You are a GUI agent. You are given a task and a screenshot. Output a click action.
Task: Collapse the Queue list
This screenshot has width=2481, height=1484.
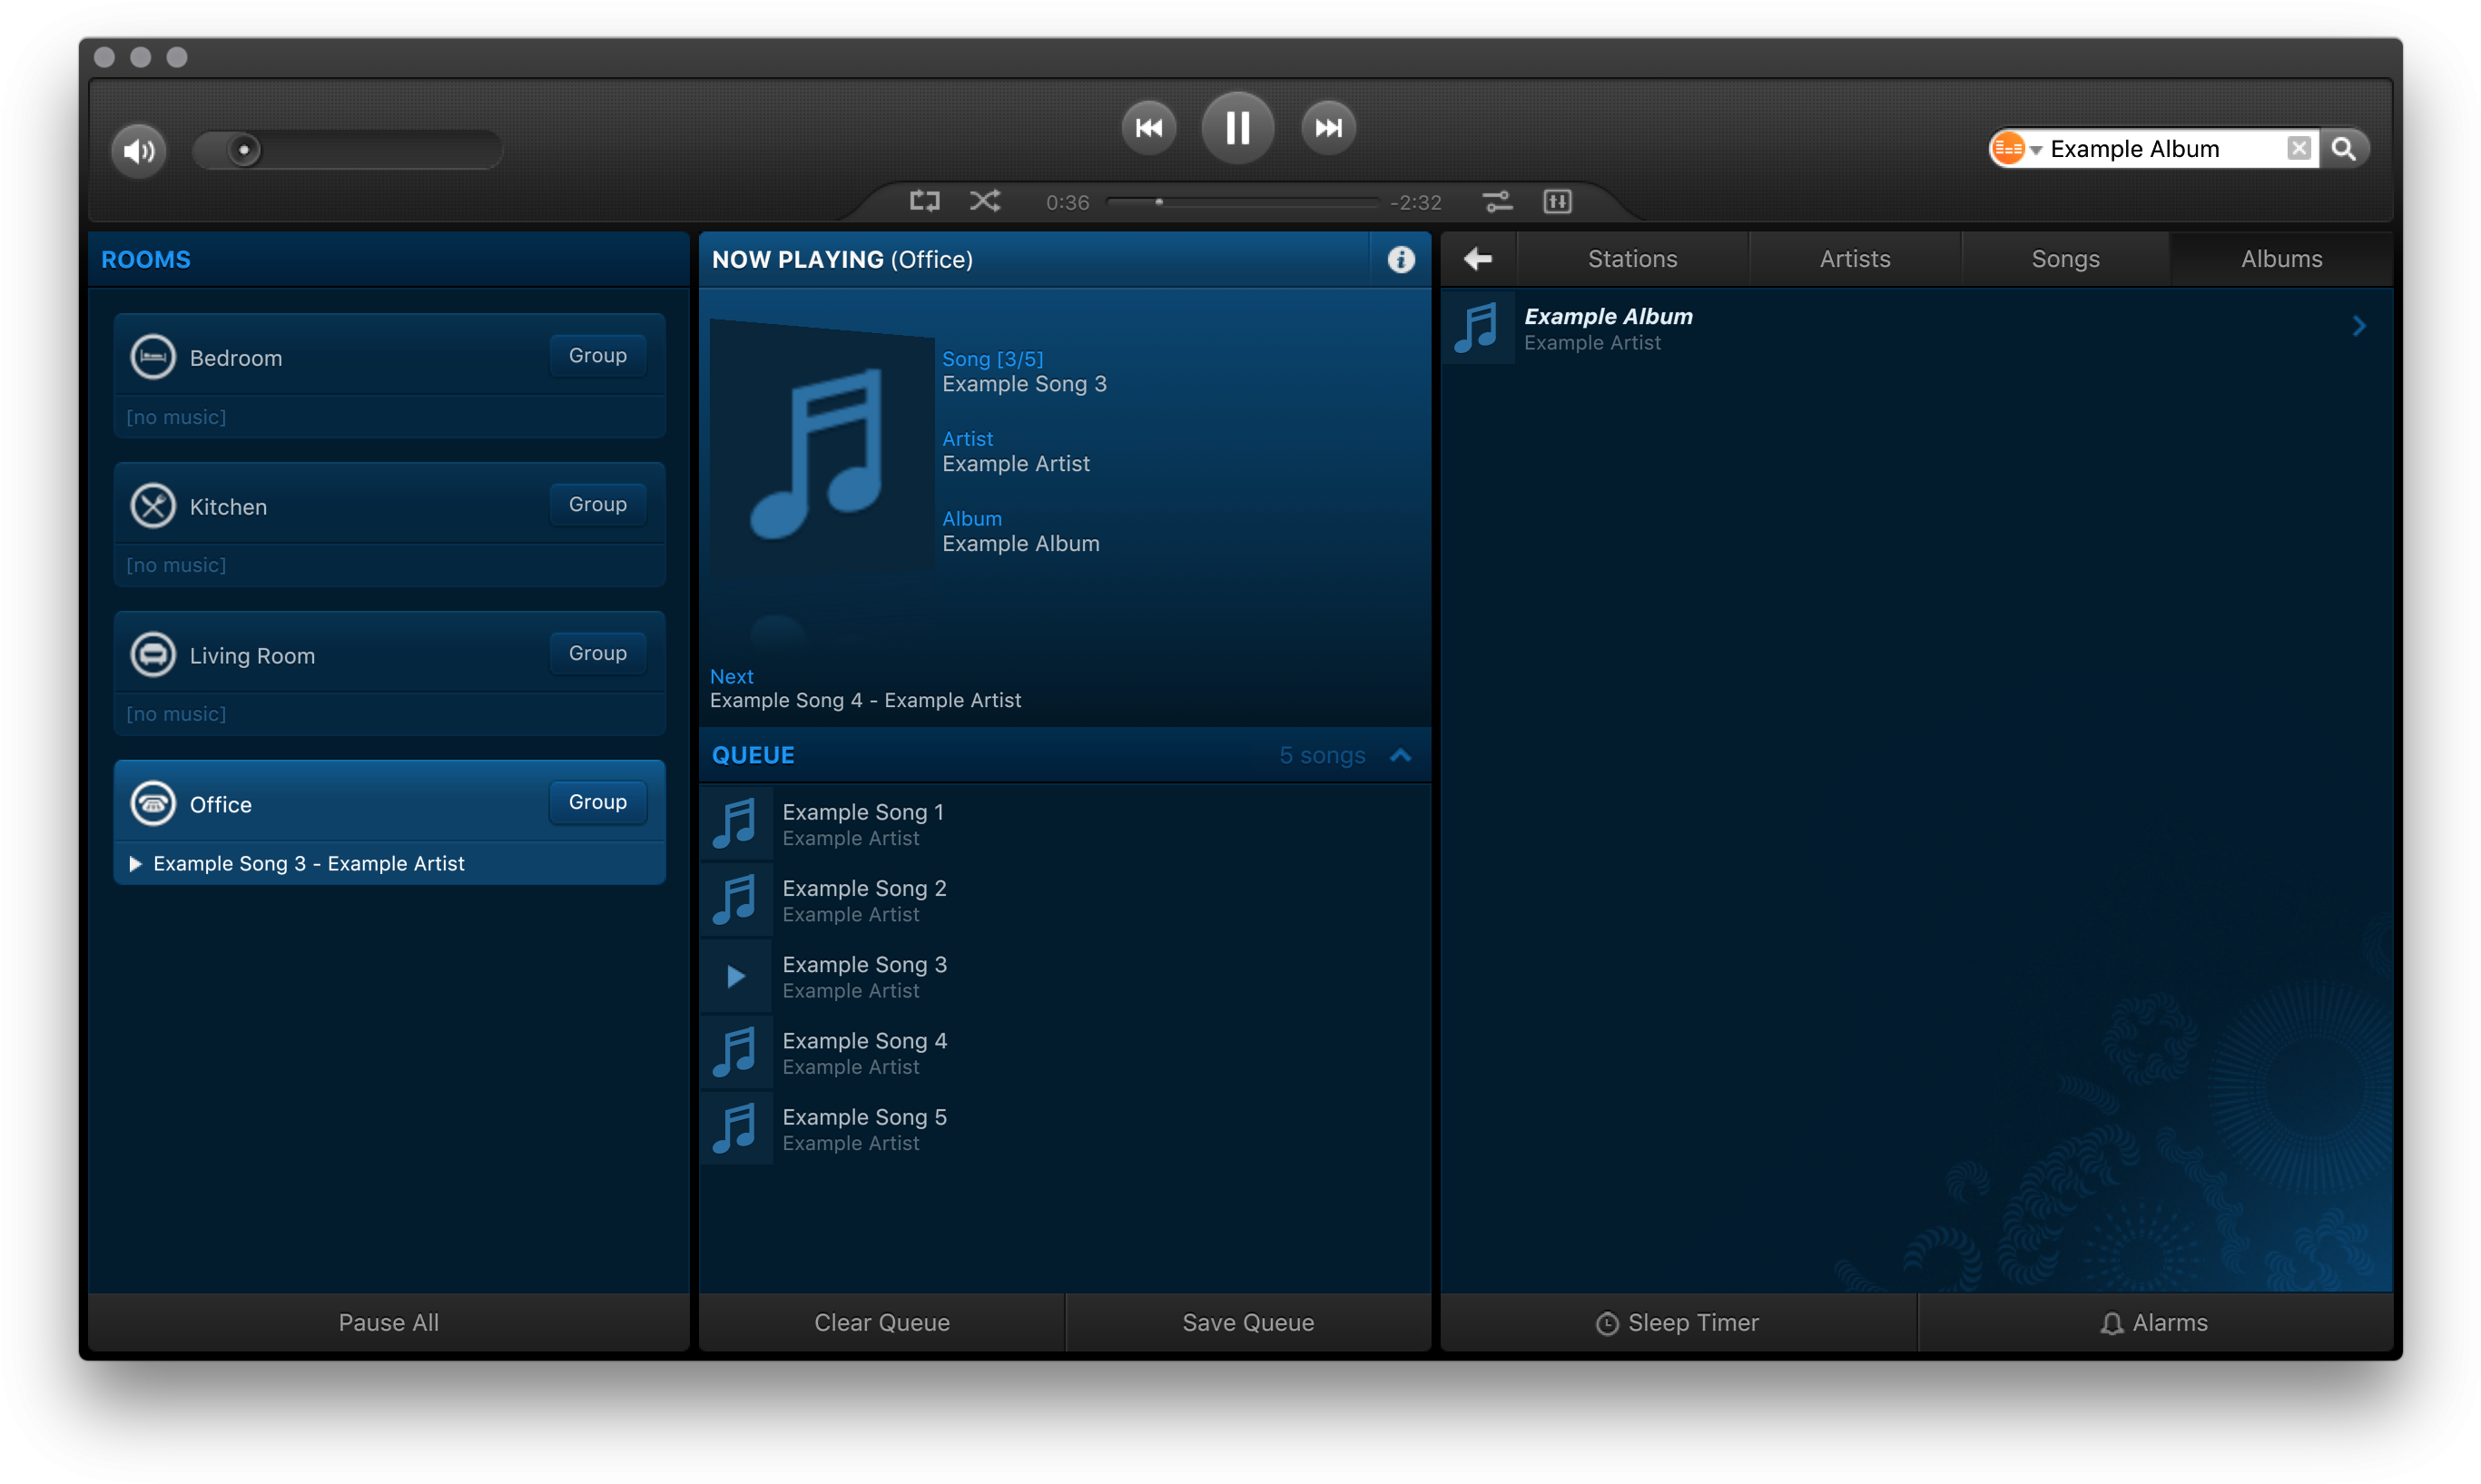1398,755
